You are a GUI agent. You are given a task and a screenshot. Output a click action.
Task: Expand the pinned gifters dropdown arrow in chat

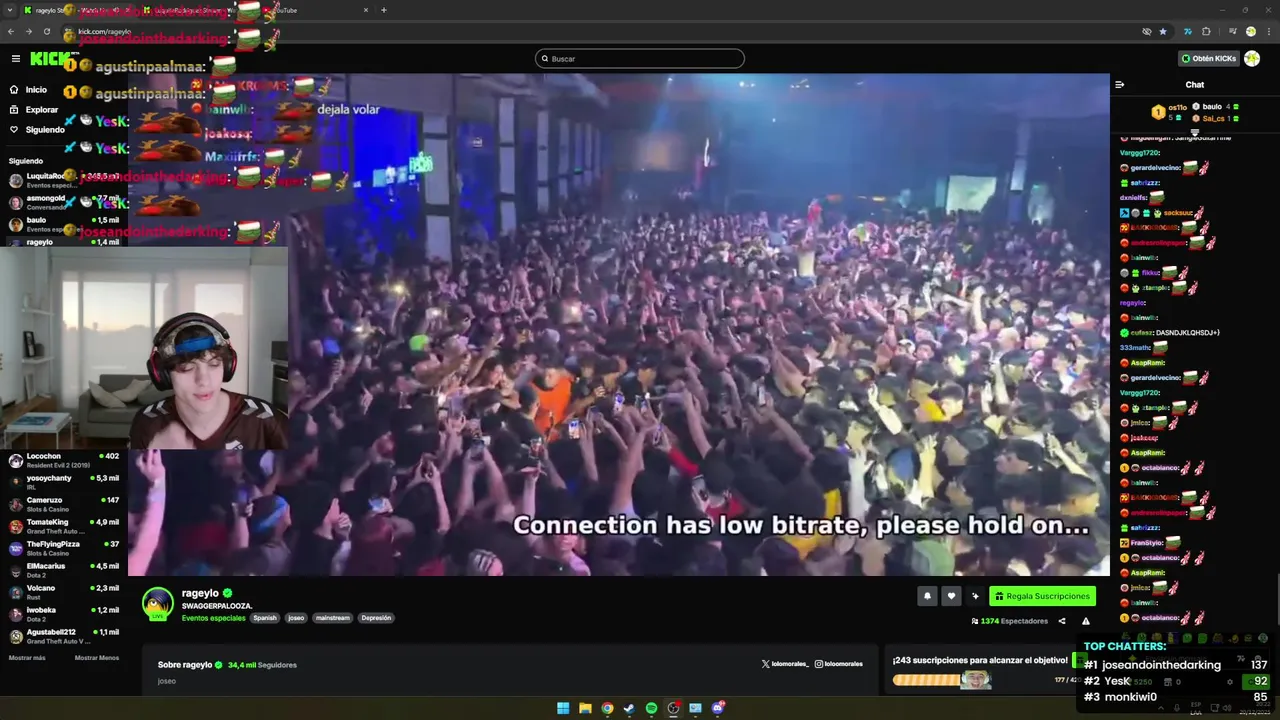1195,132
